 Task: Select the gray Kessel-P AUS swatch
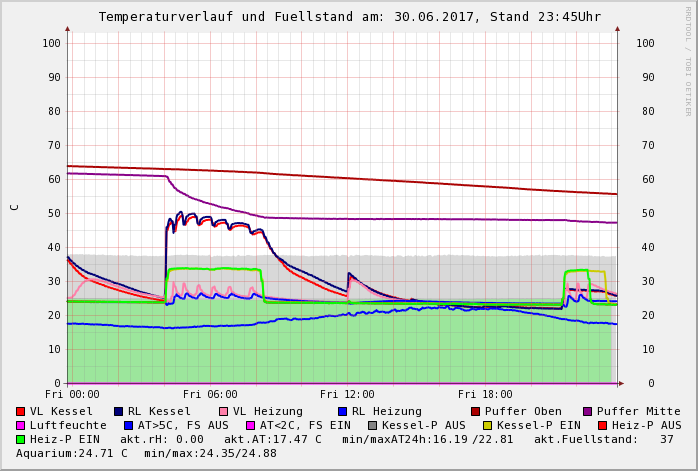372,425
